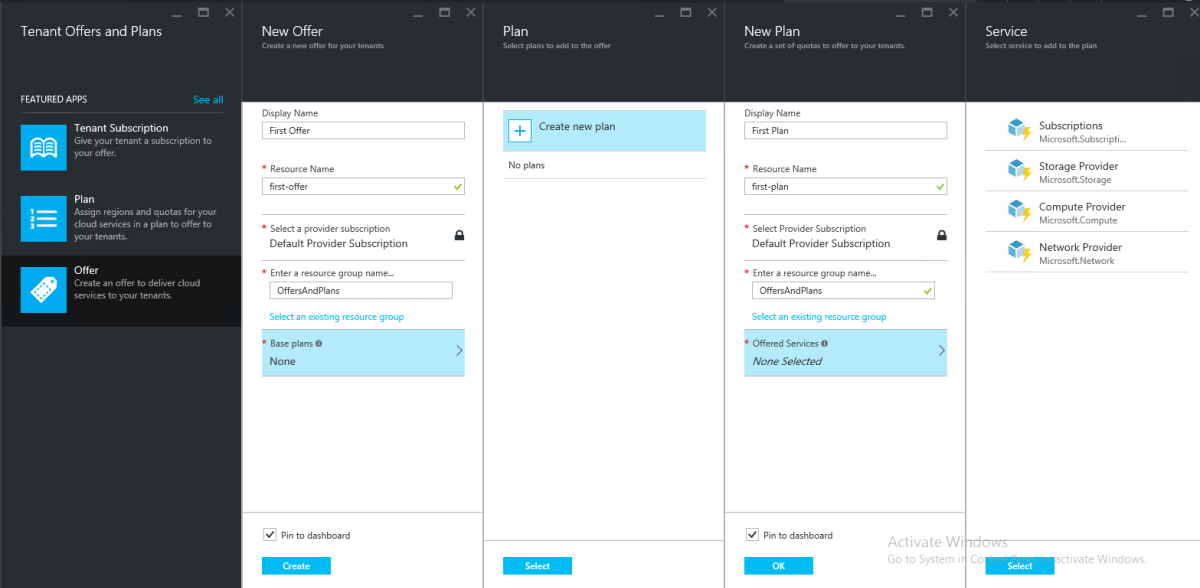Click the OK button in New Plan
Viewport: 1200px width, 588px height.
click(778, 566)
